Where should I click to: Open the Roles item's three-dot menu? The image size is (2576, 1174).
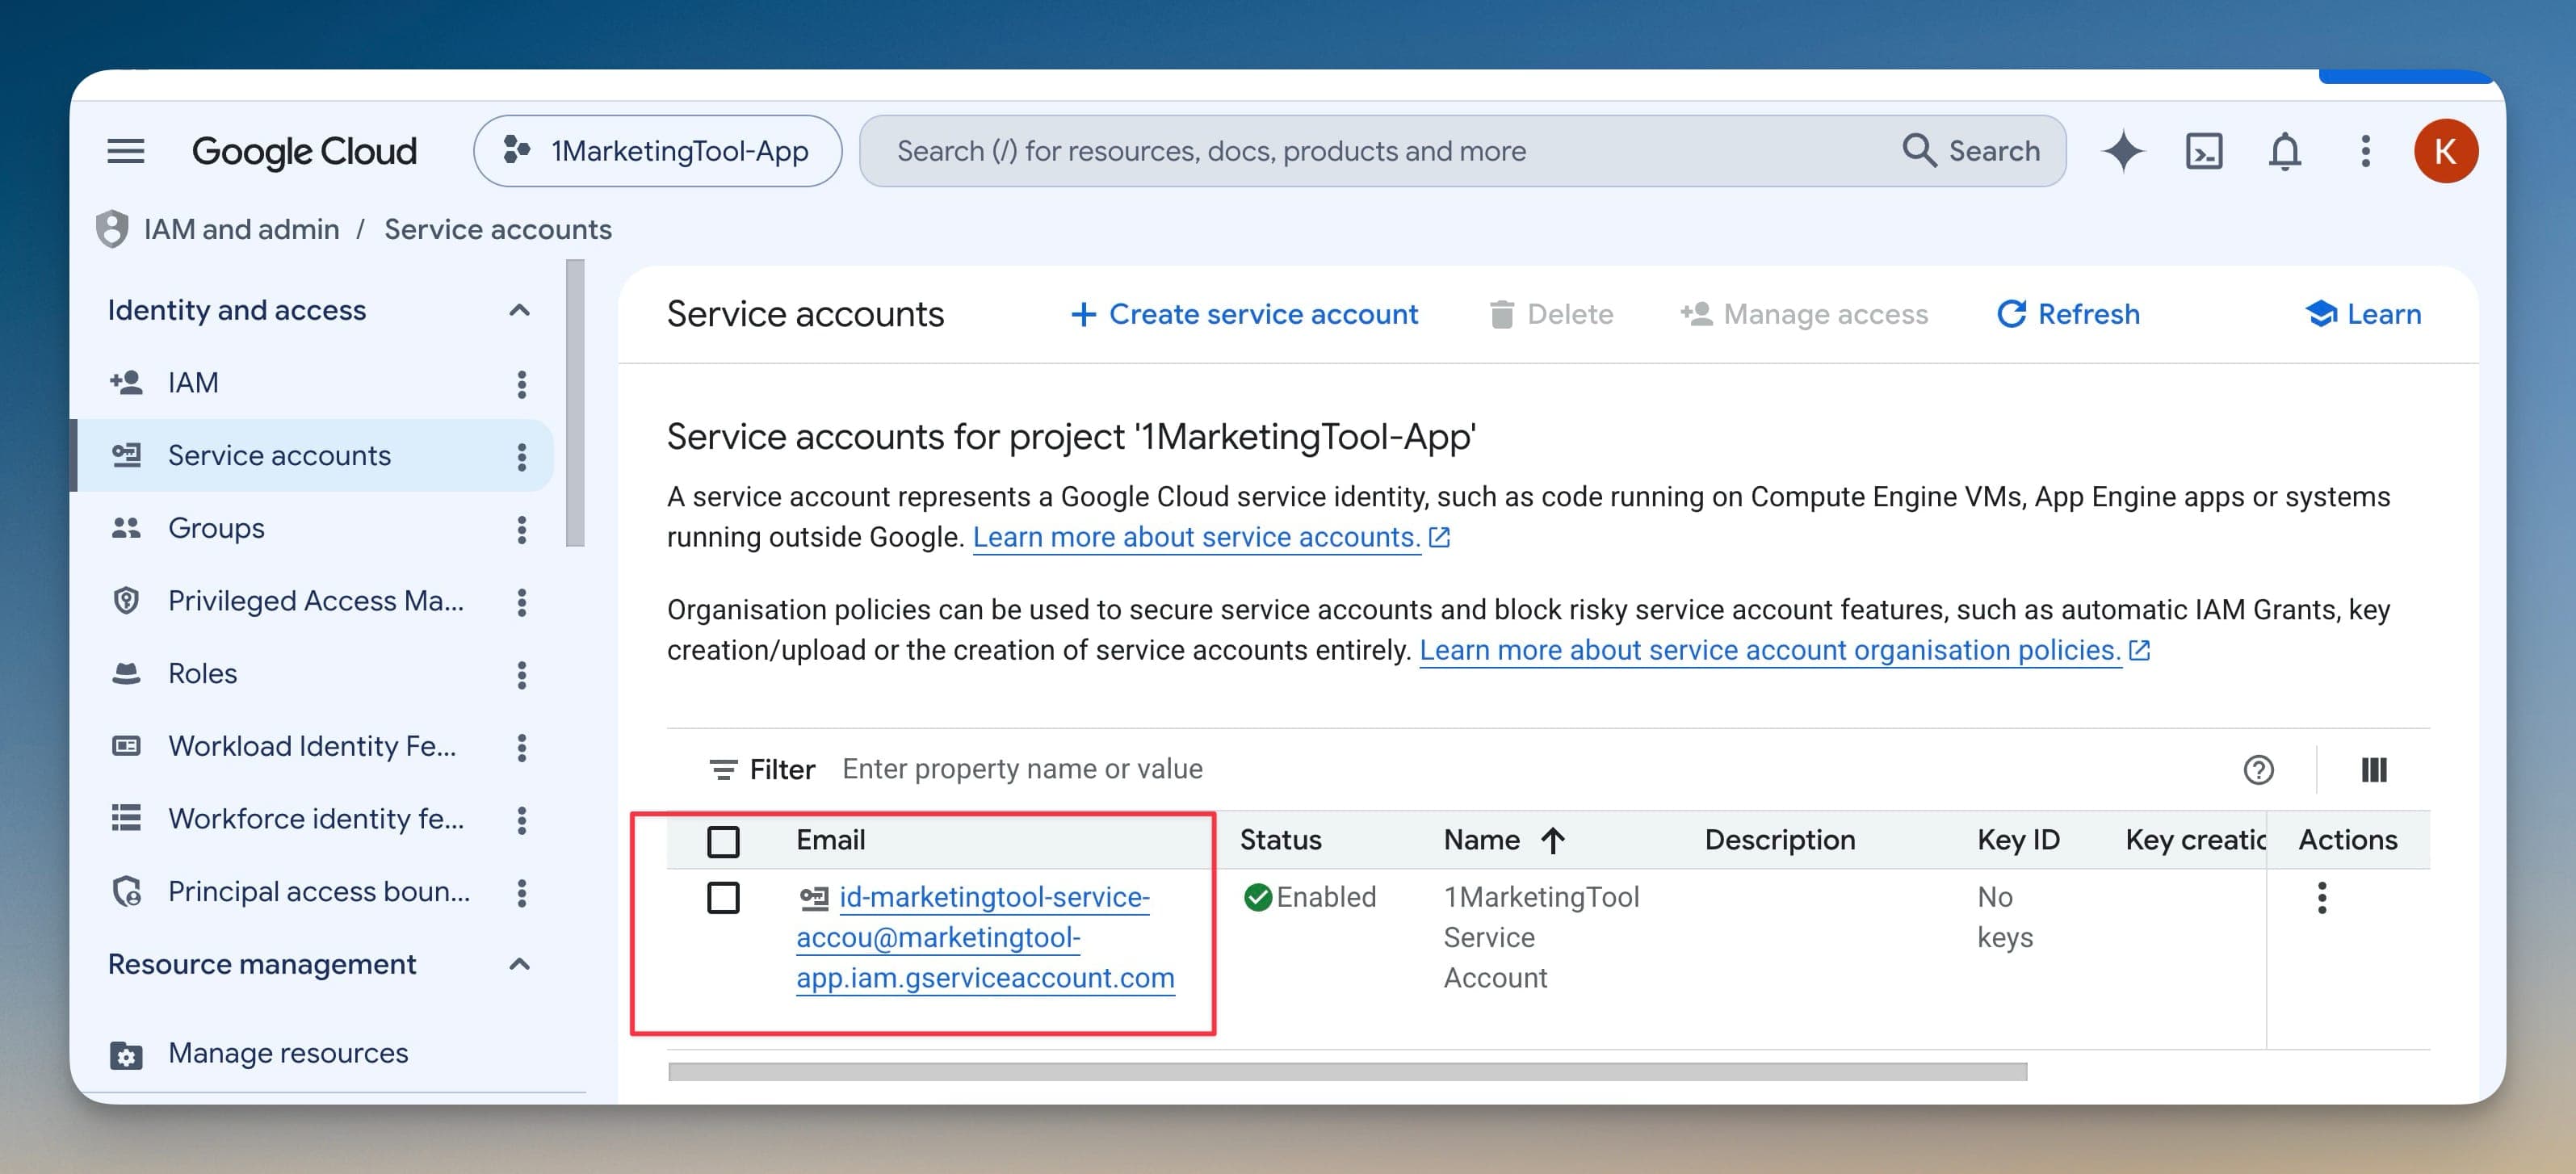pos(521,675)
